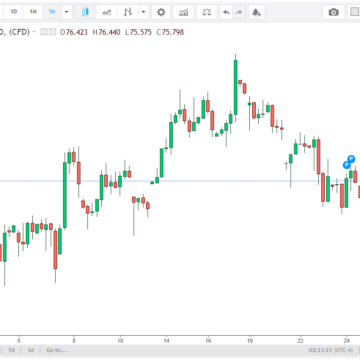Open the symbol (CFD) dropdown arrow
This screenshot has width=360, height=360.
[34, 32]
